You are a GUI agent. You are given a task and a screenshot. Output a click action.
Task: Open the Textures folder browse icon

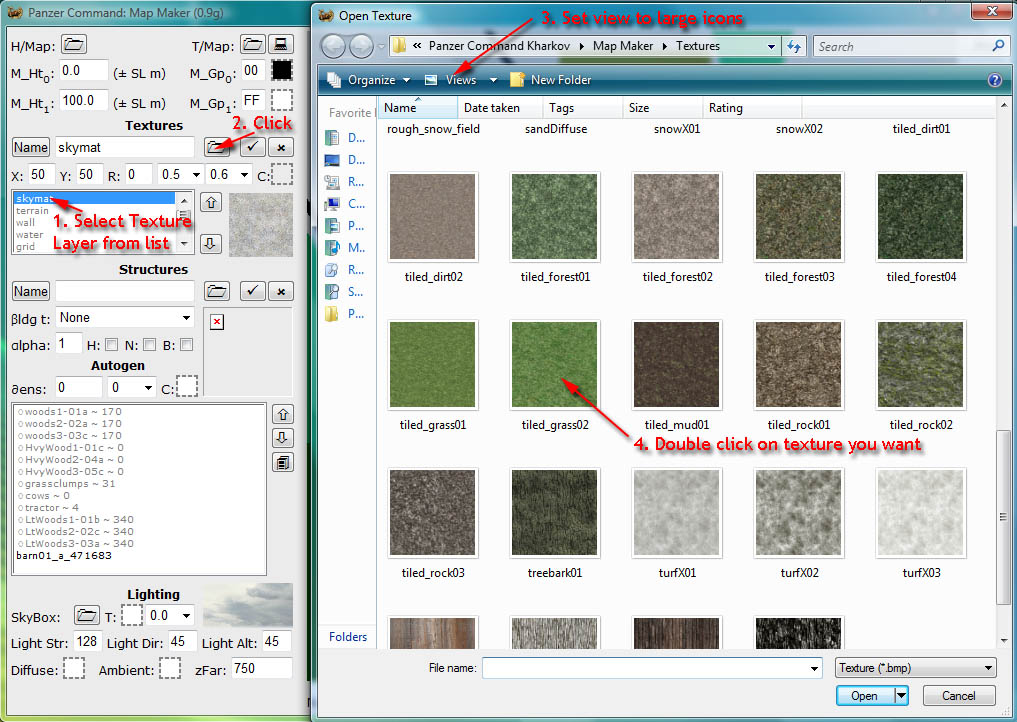217,147
